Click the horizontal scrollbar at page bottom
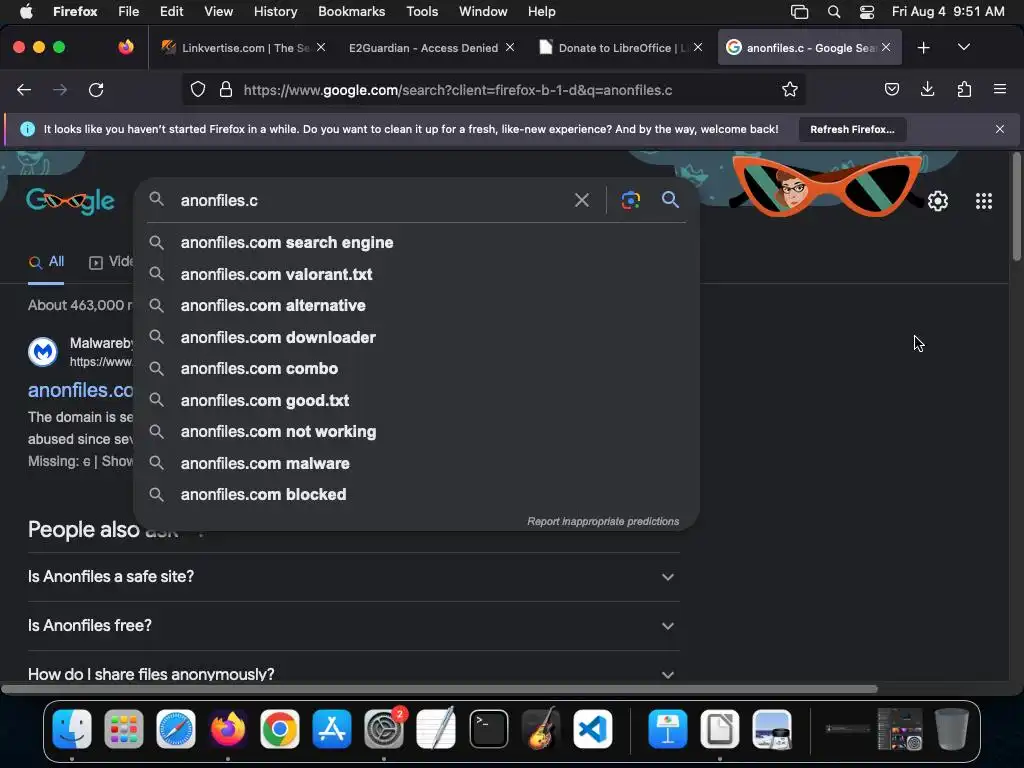 coord(439,689)
